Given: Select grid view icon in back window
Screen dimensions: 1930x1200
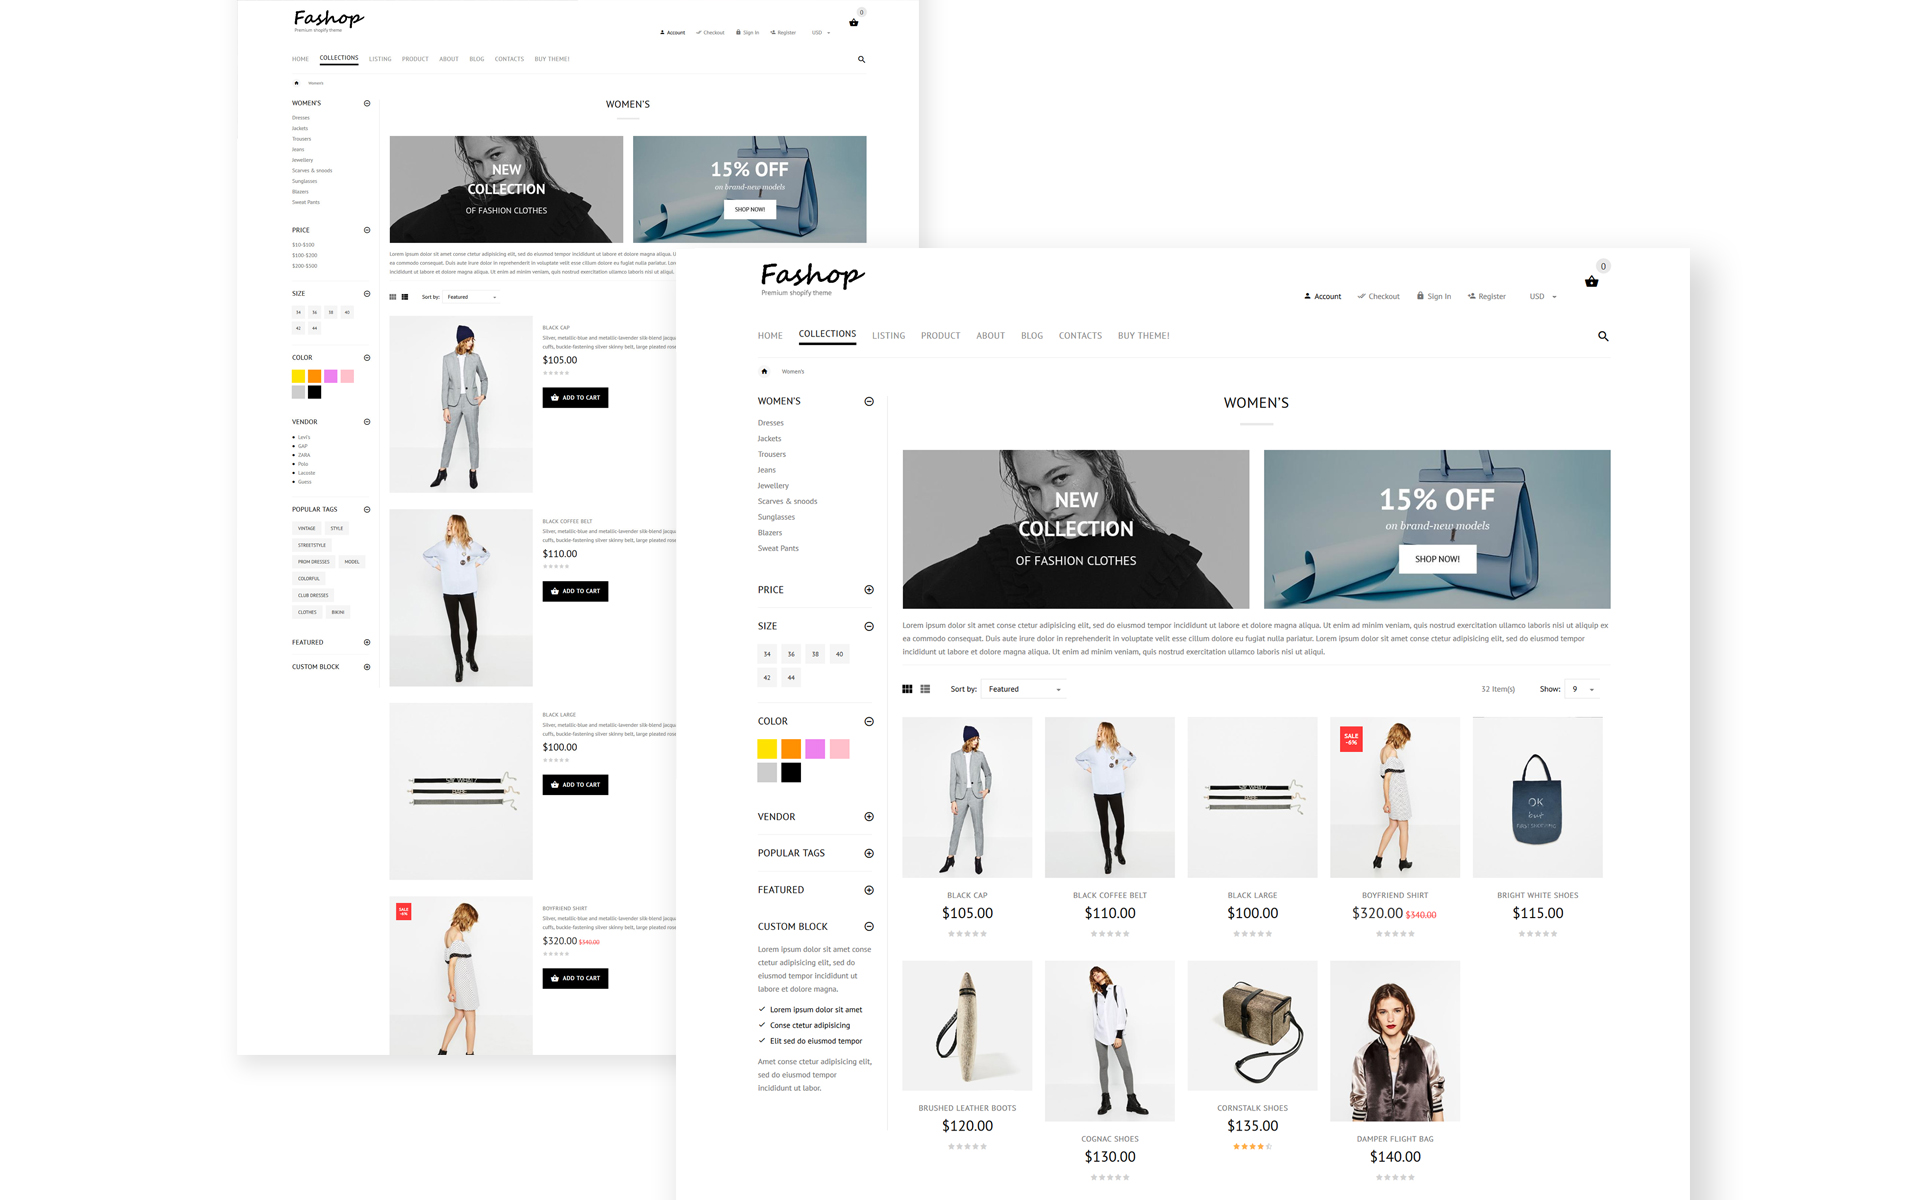Looking at the screenshot, I should pos(393,297).
